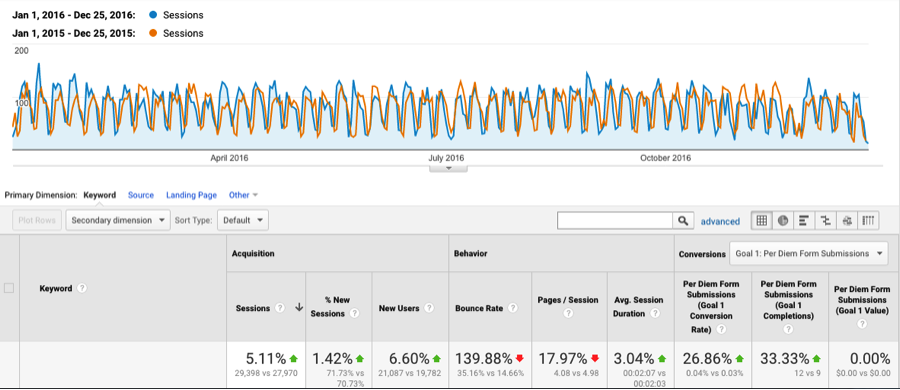Open help for Goal 1 Completions
The image size is (900, 390).
click(788, 330)
